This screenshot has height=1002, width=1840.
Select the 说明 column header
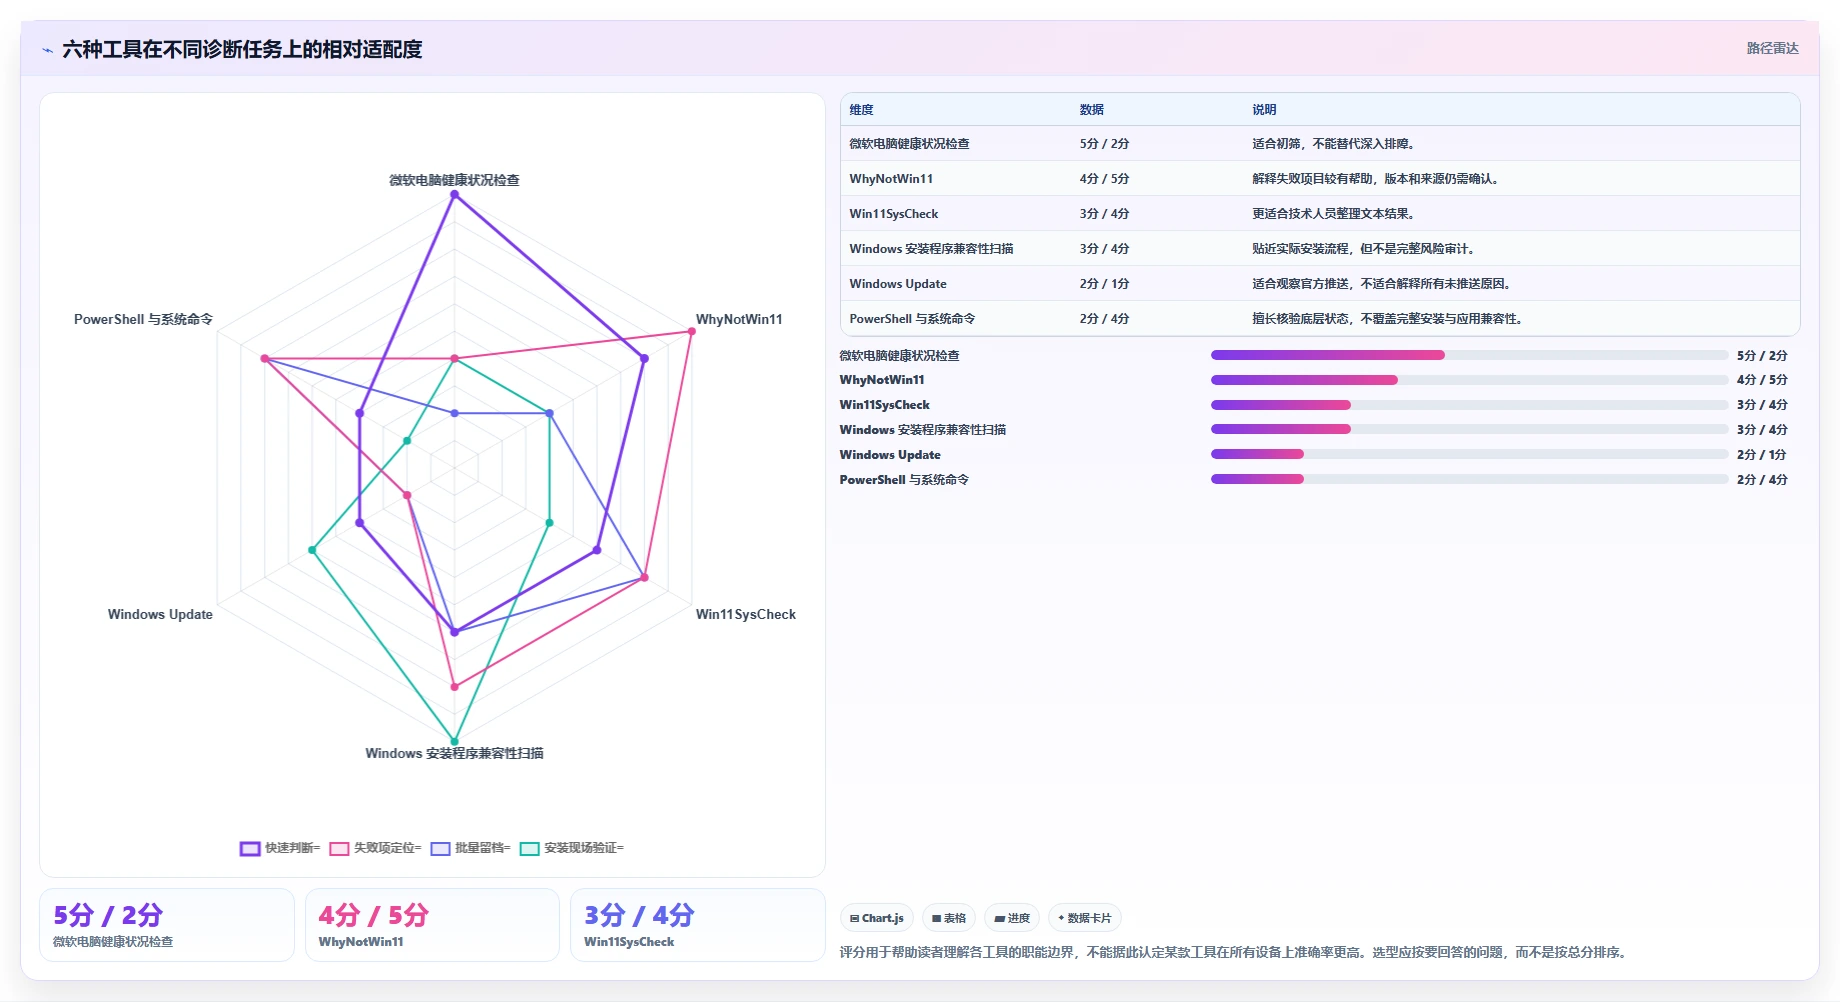pos(1264,110)
